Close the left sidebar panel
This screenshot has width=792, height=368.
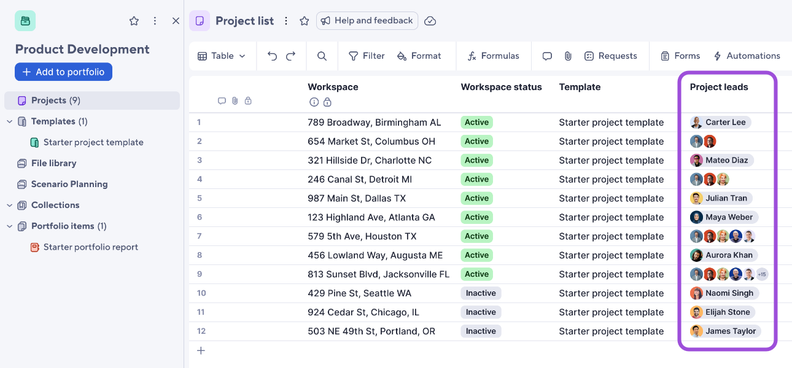176,21
